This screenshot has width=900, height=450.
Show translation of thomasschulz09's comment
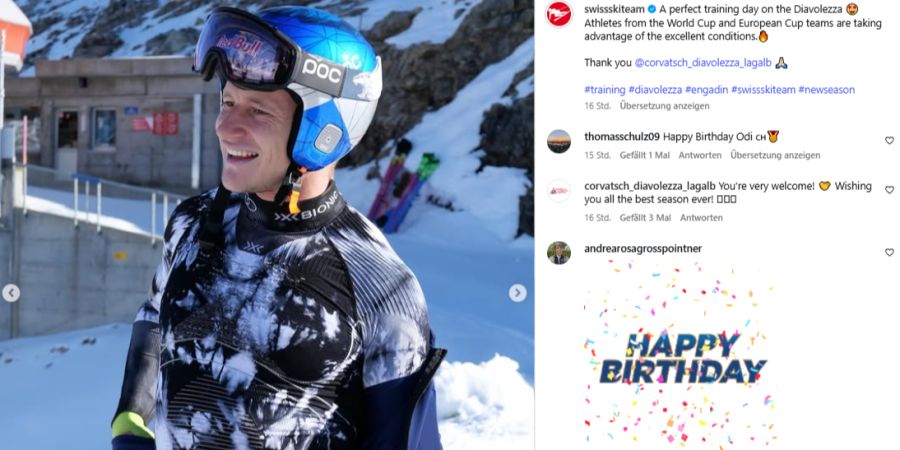(x=775, y=156)
